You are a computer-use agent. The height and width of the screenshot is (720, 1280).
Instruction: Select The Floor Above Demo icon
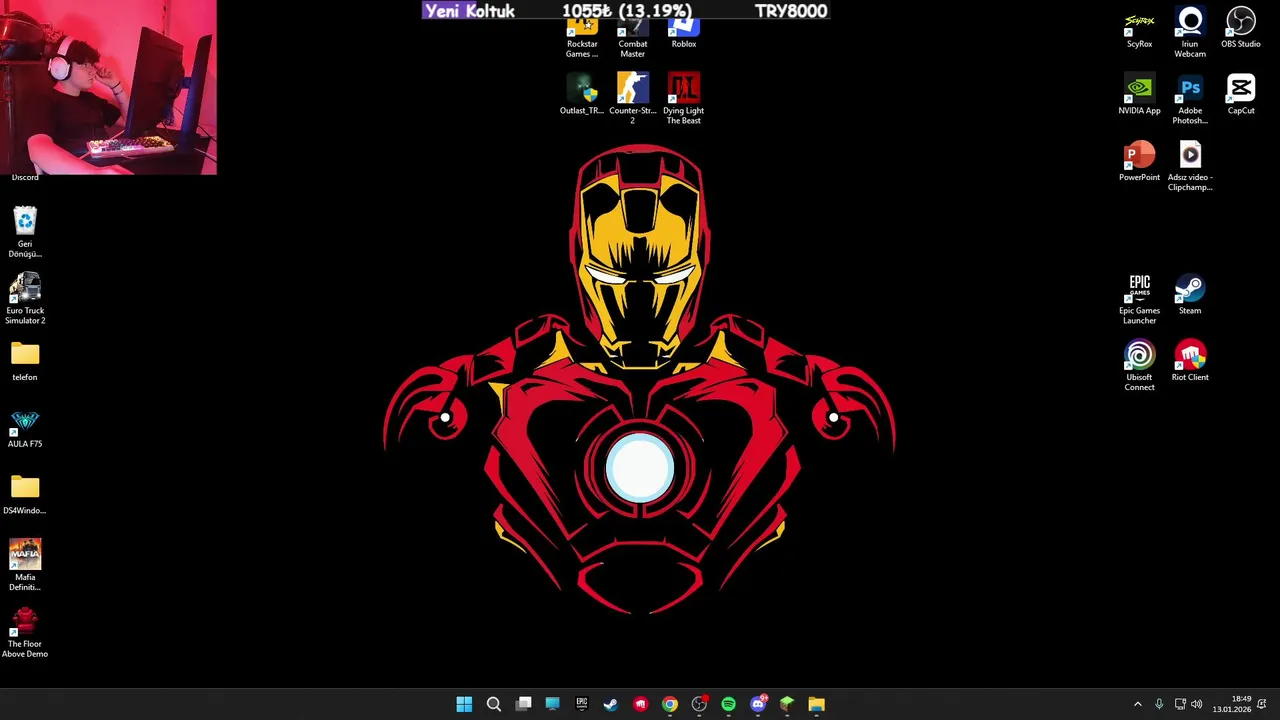(25, 632)
